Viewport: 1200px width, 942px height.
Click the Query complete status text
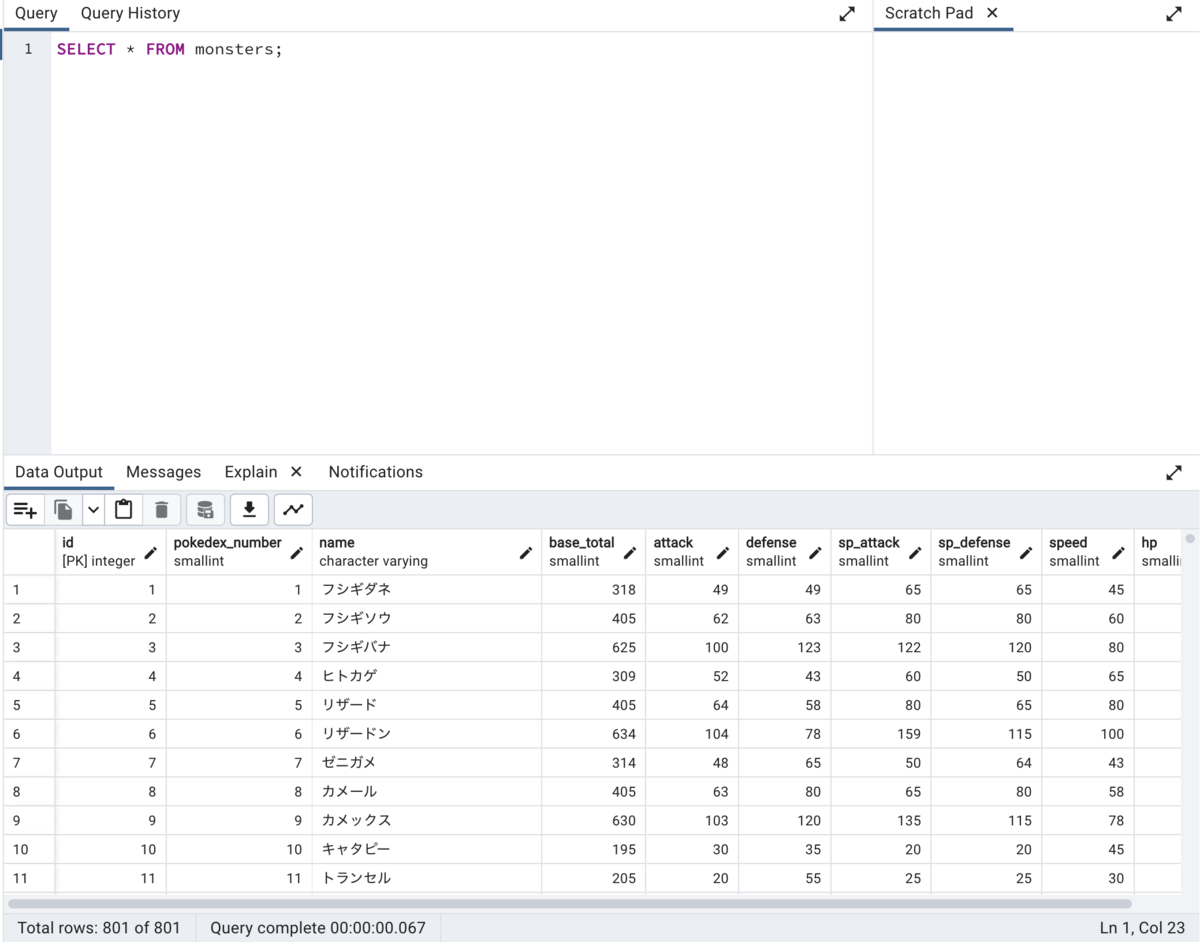(318, 928)
